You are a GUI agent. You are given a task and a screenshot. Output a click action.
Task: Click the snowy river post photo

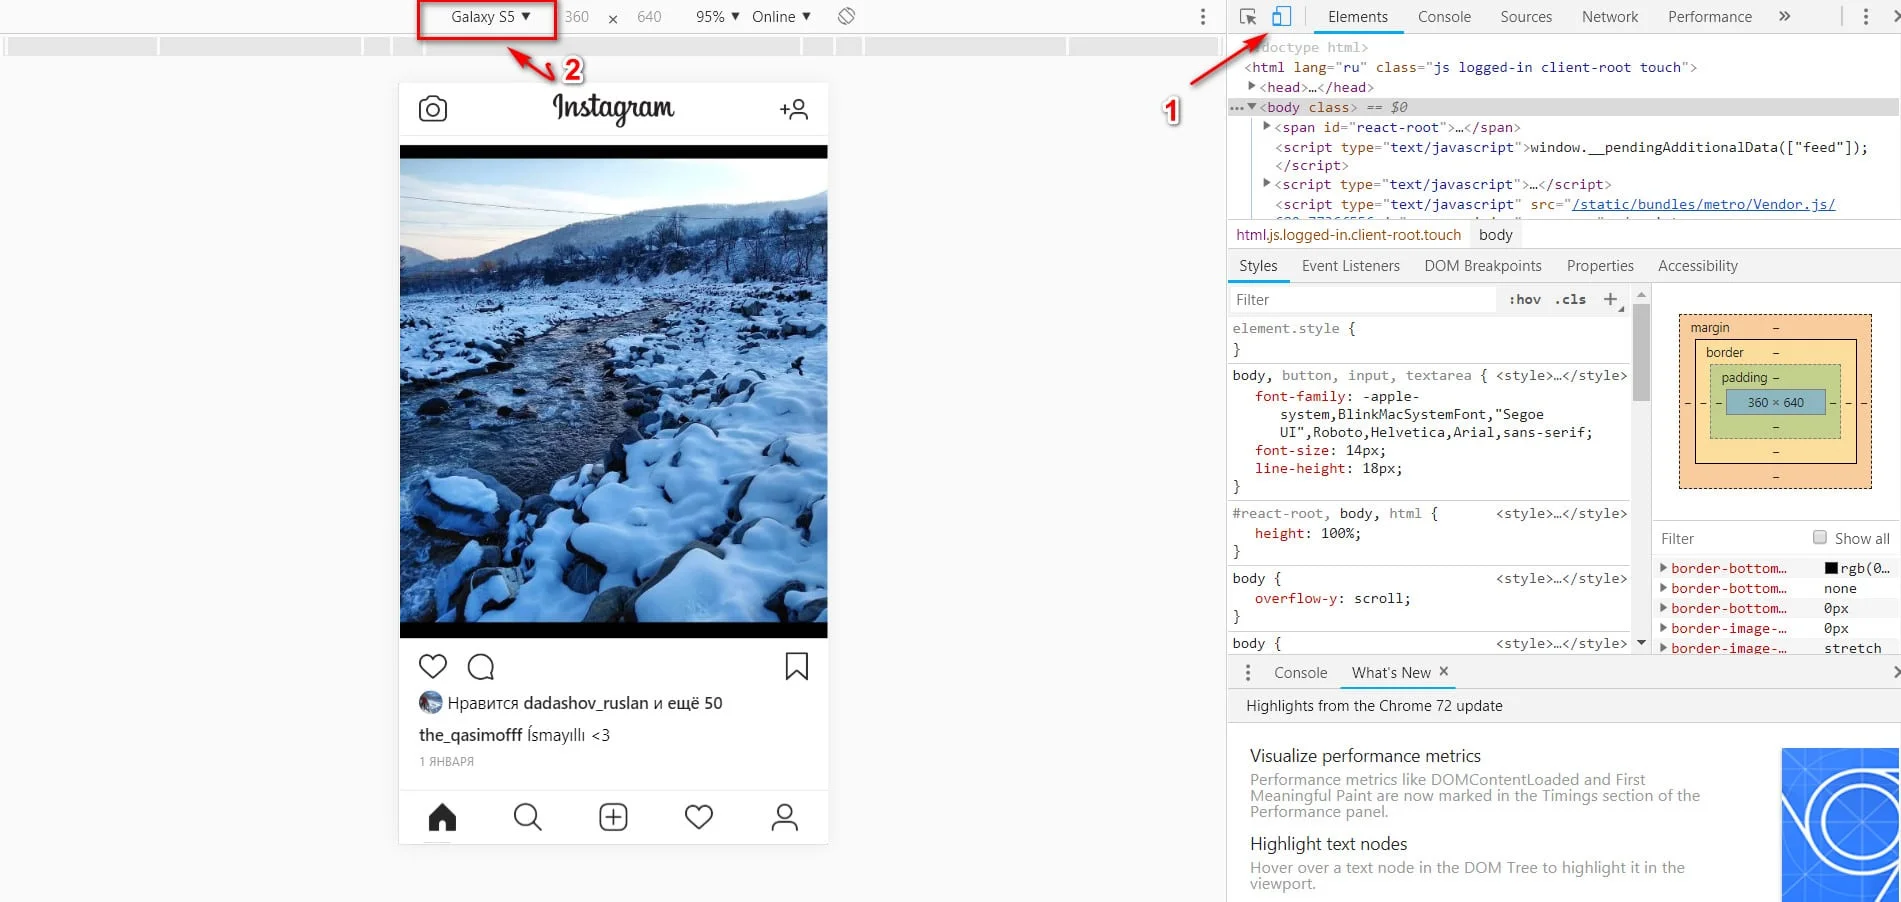(x=613, y=392)
